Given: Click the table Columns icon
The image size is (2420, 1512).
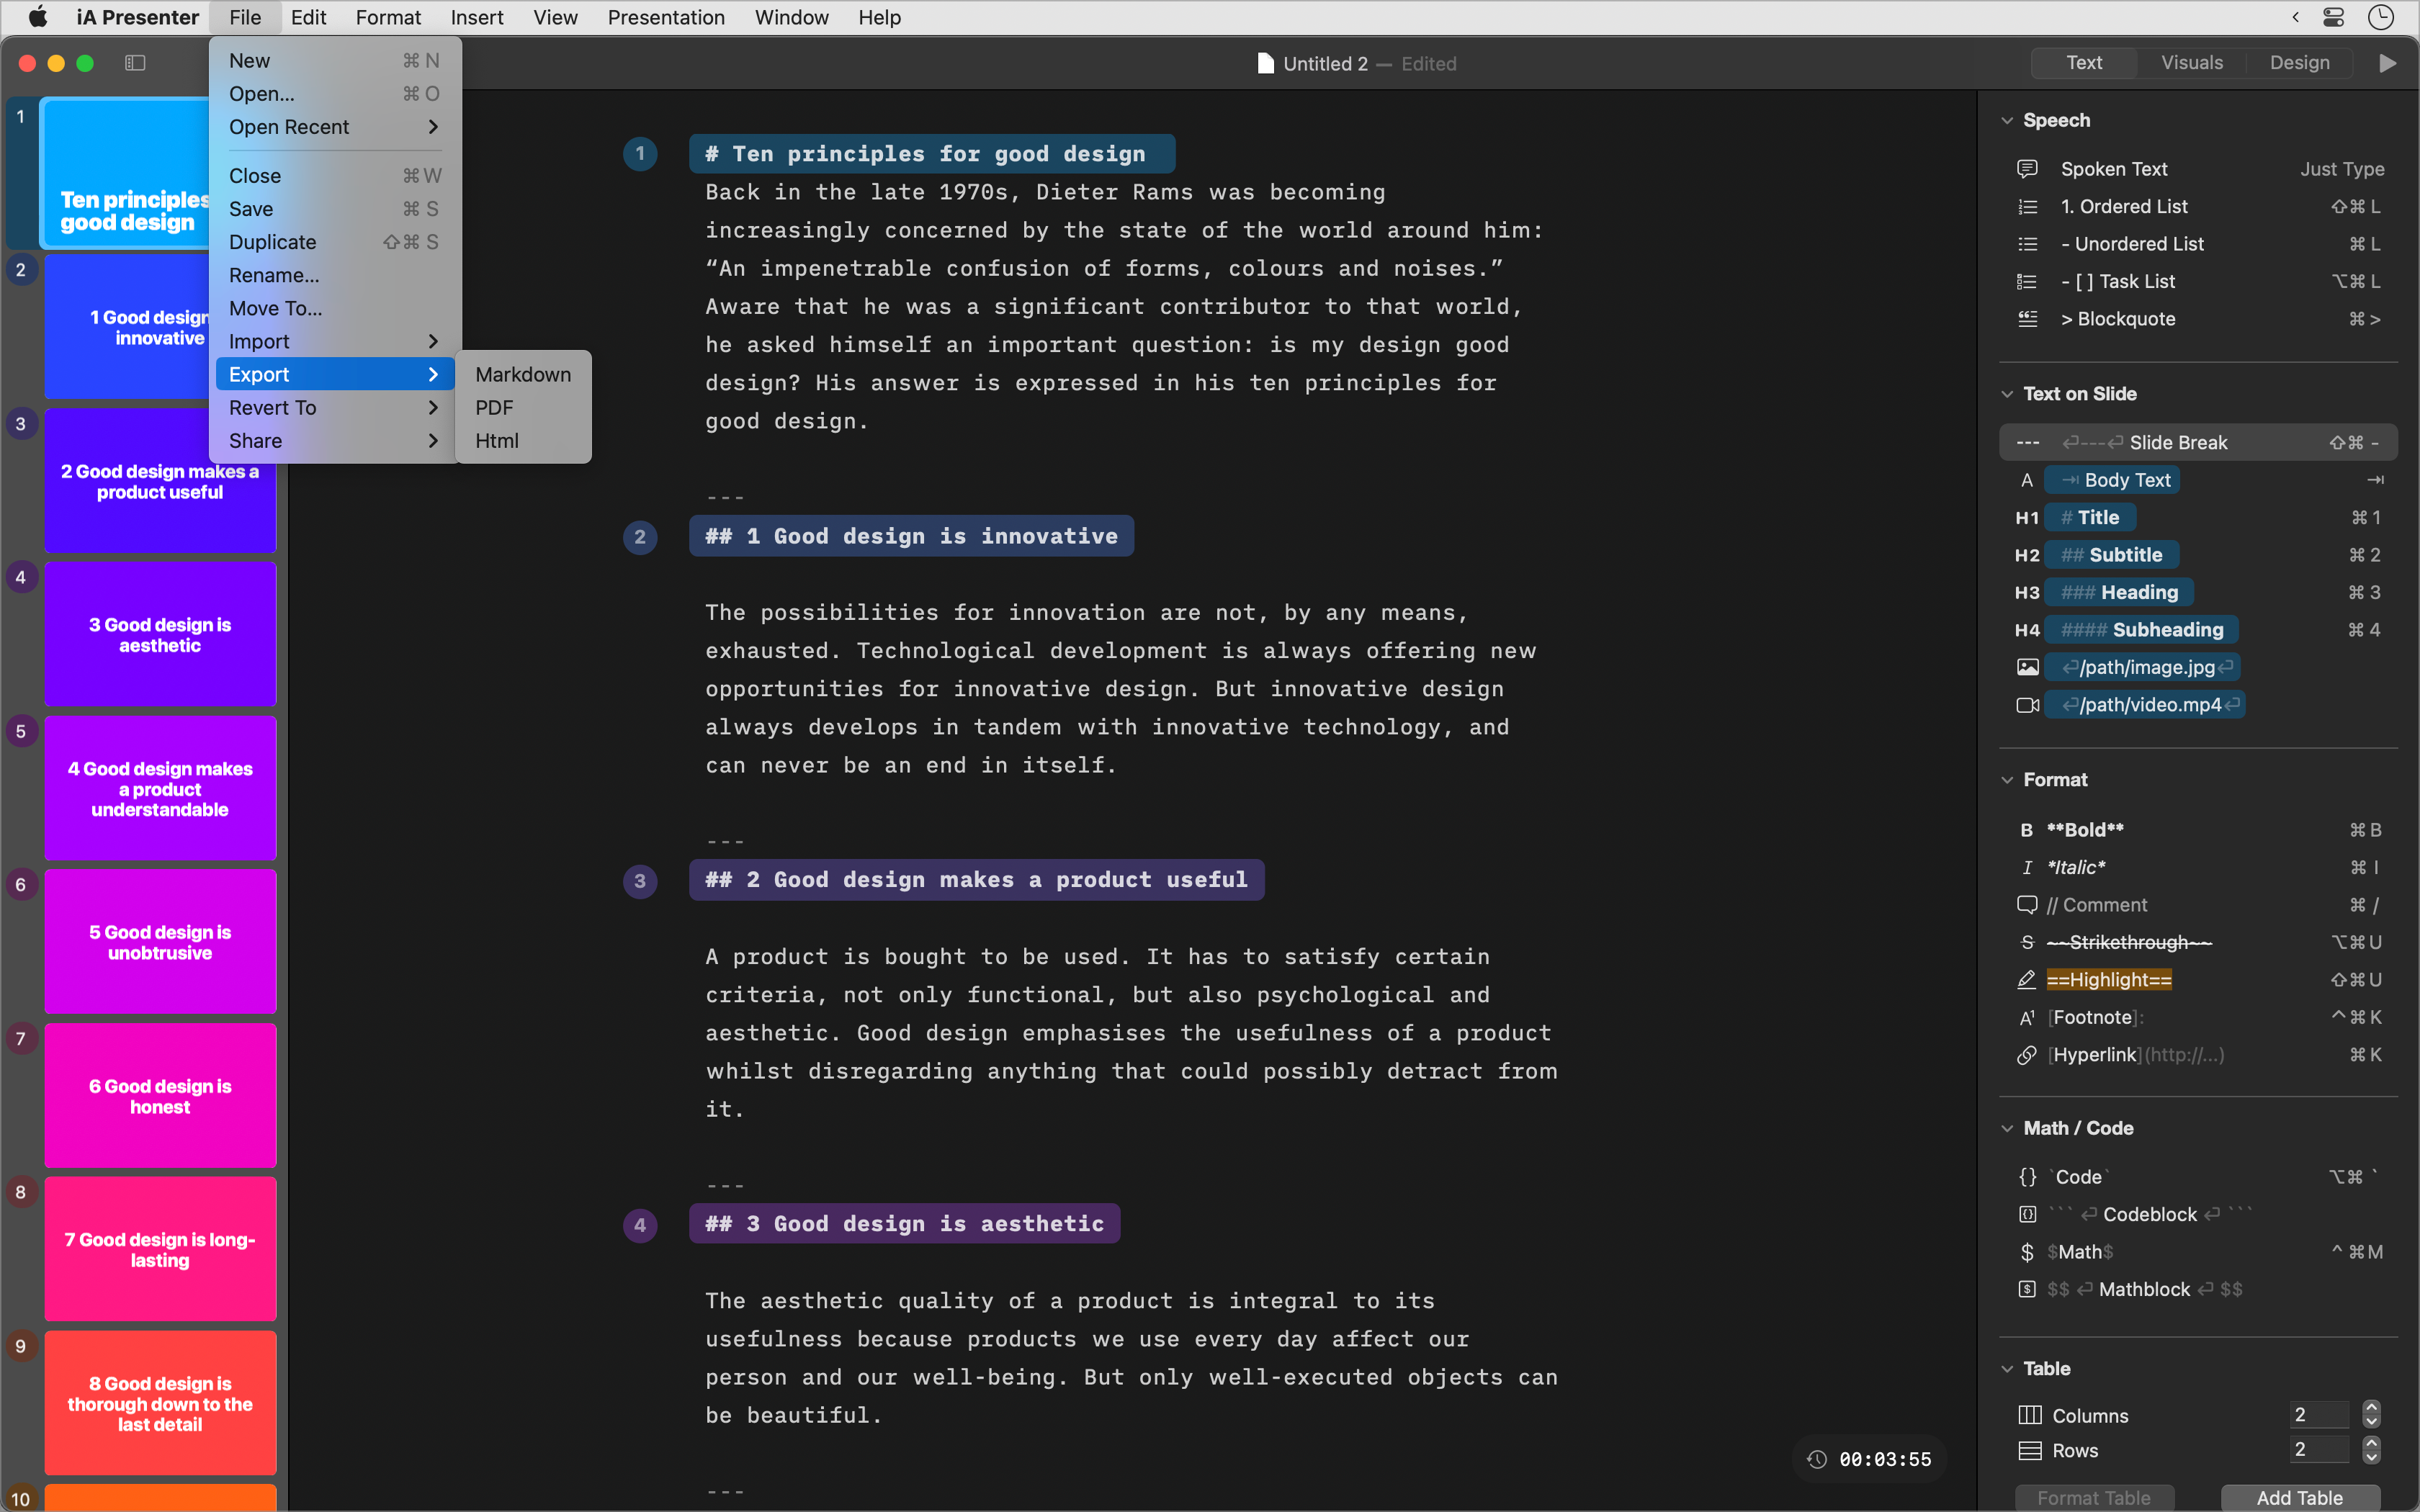Looking at the screenshot, I should (2029, 1415).
